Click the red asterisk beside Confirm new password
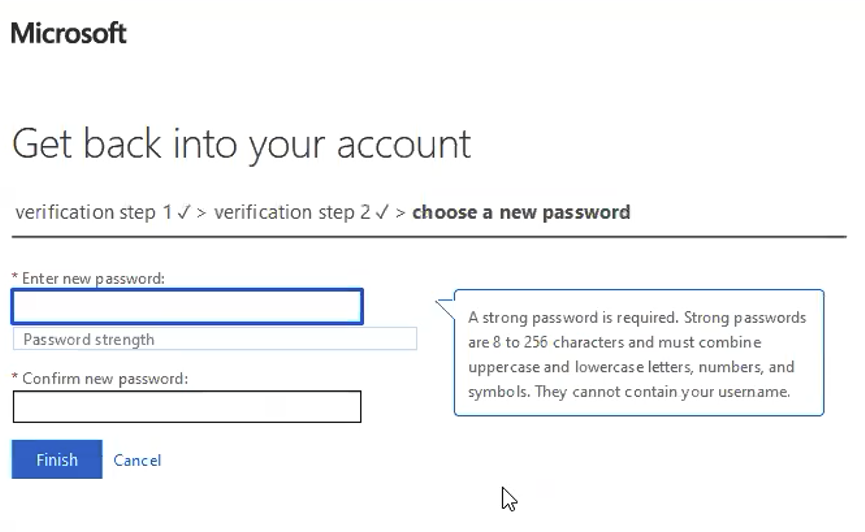Viewport: 865px width, 532px height. (x=15, y=377)
